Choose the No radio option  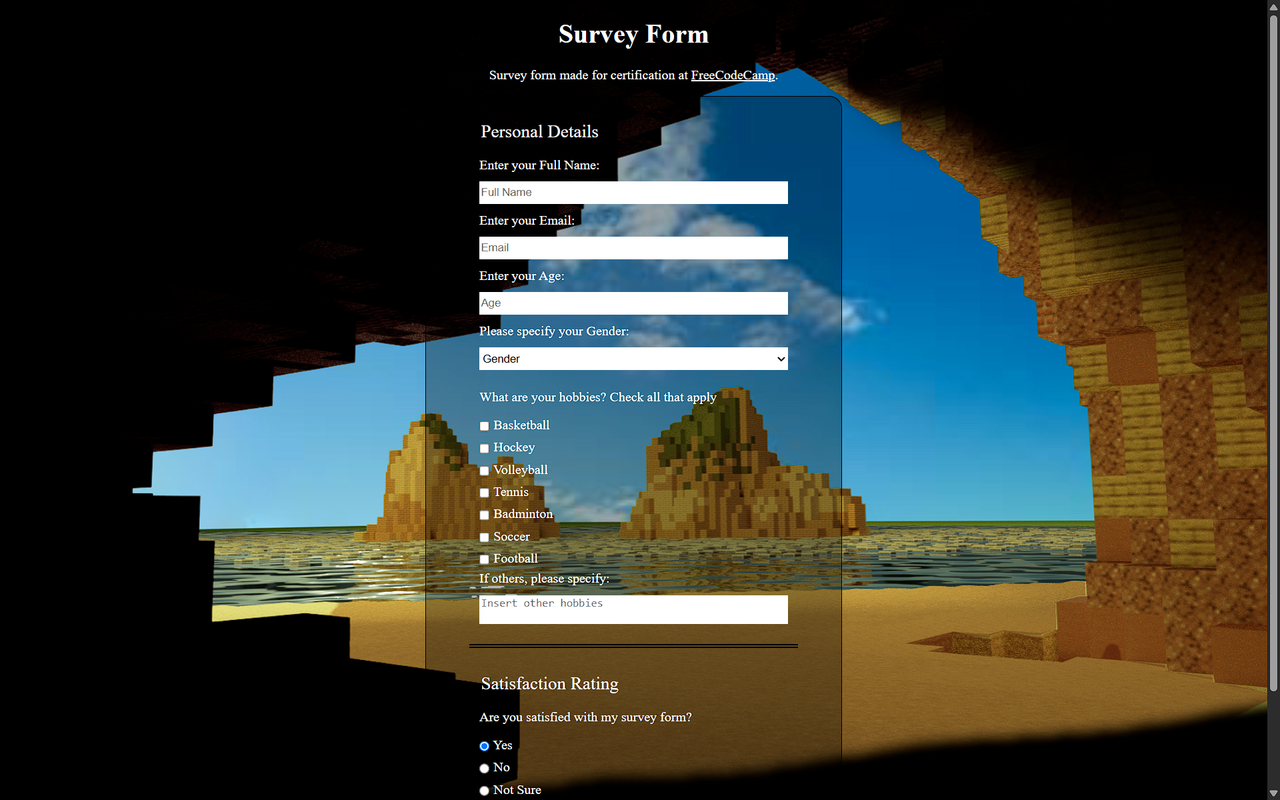[484, 768]
